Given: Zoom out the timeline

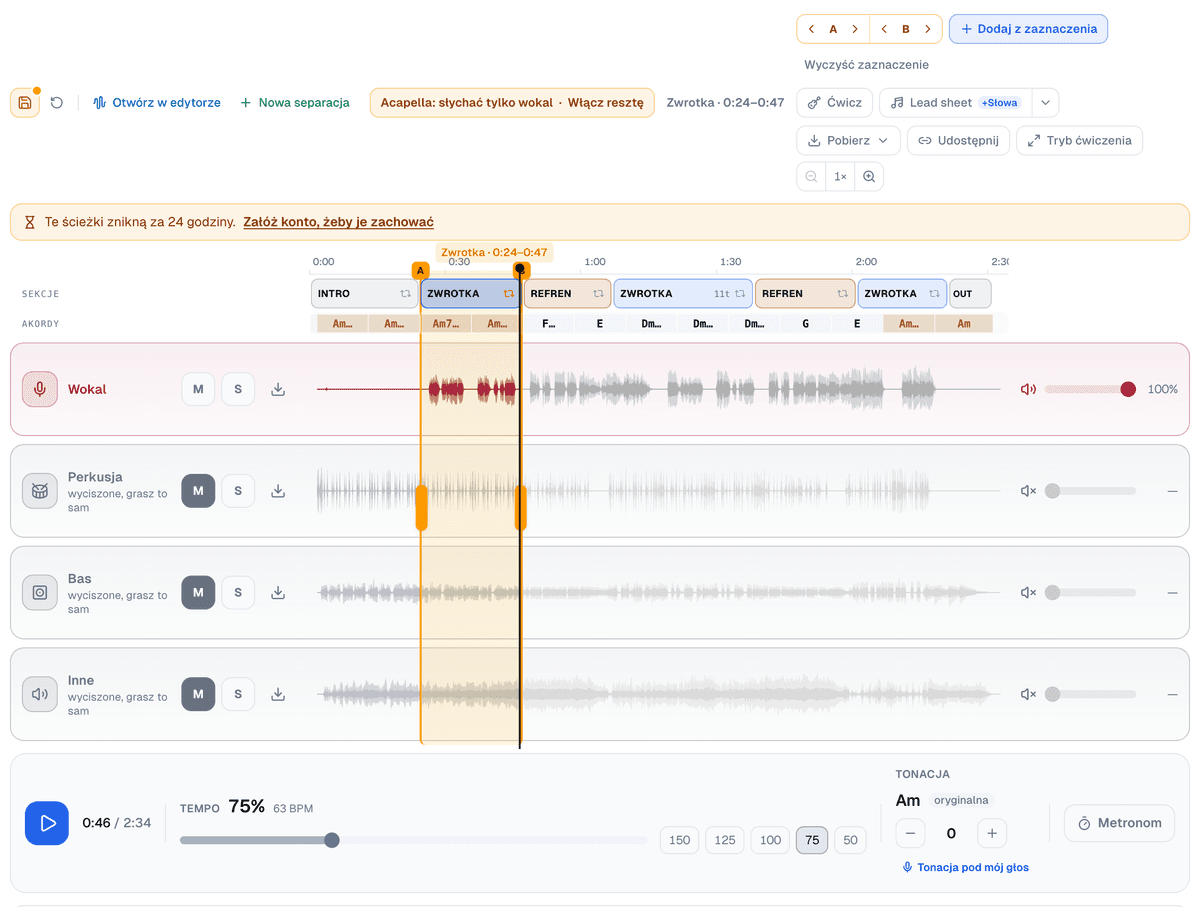Looking at the screenshot, I should tap(811, 177).
